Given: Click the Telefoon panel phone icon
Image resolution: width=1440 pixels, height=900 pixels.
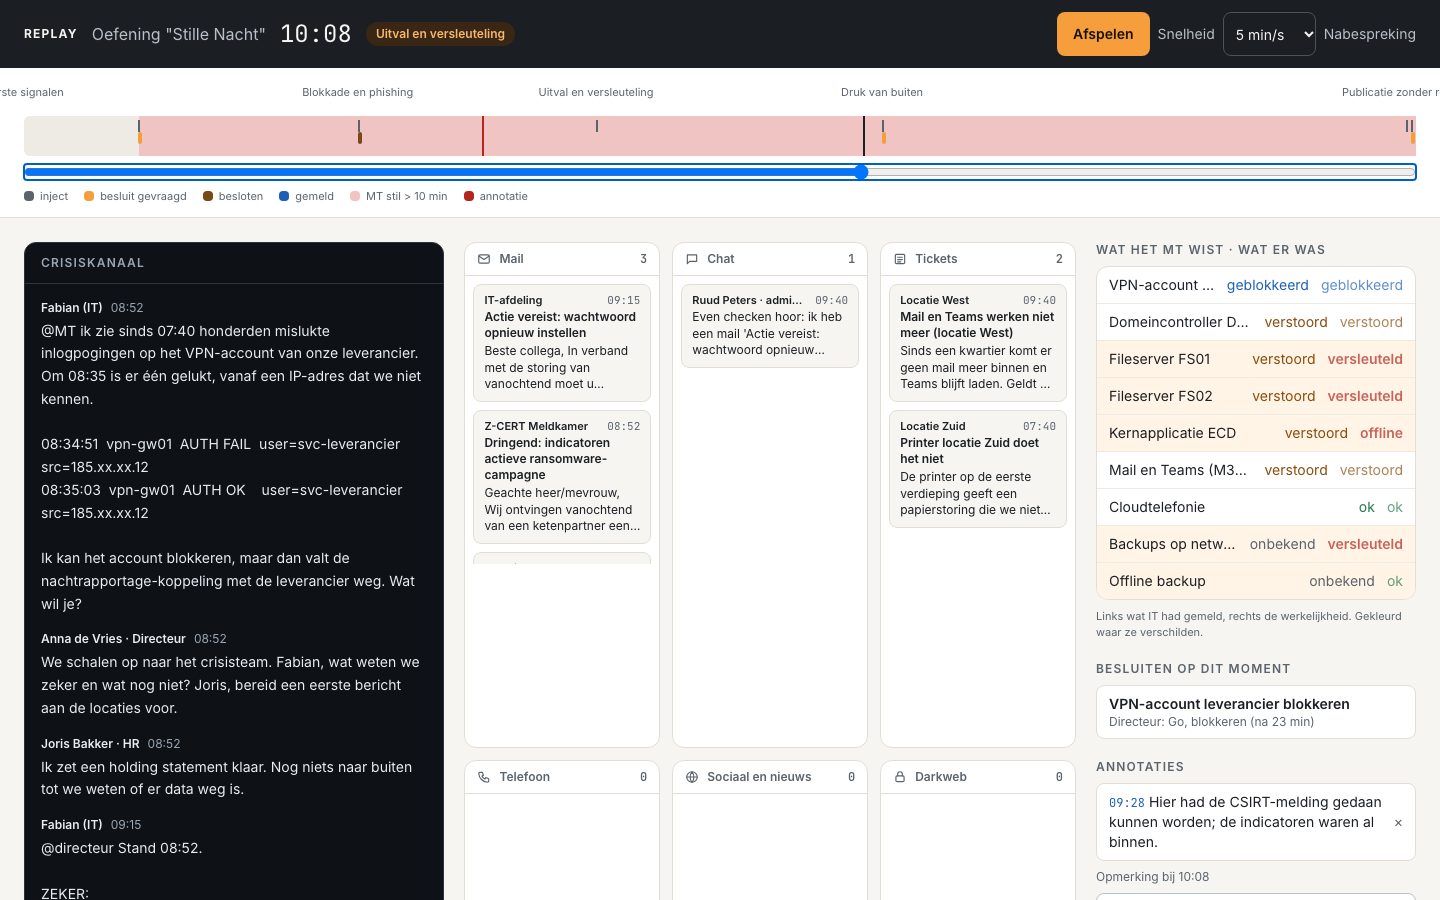Looking at the screenshot, I should pos(484,777).
